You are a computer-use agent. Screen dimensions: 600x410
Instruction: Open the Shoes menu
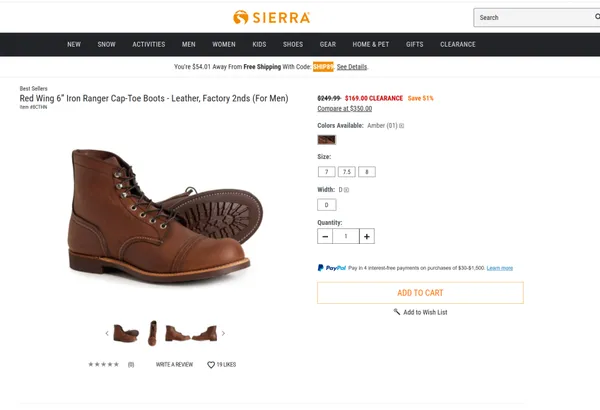[x=292, y=44]
